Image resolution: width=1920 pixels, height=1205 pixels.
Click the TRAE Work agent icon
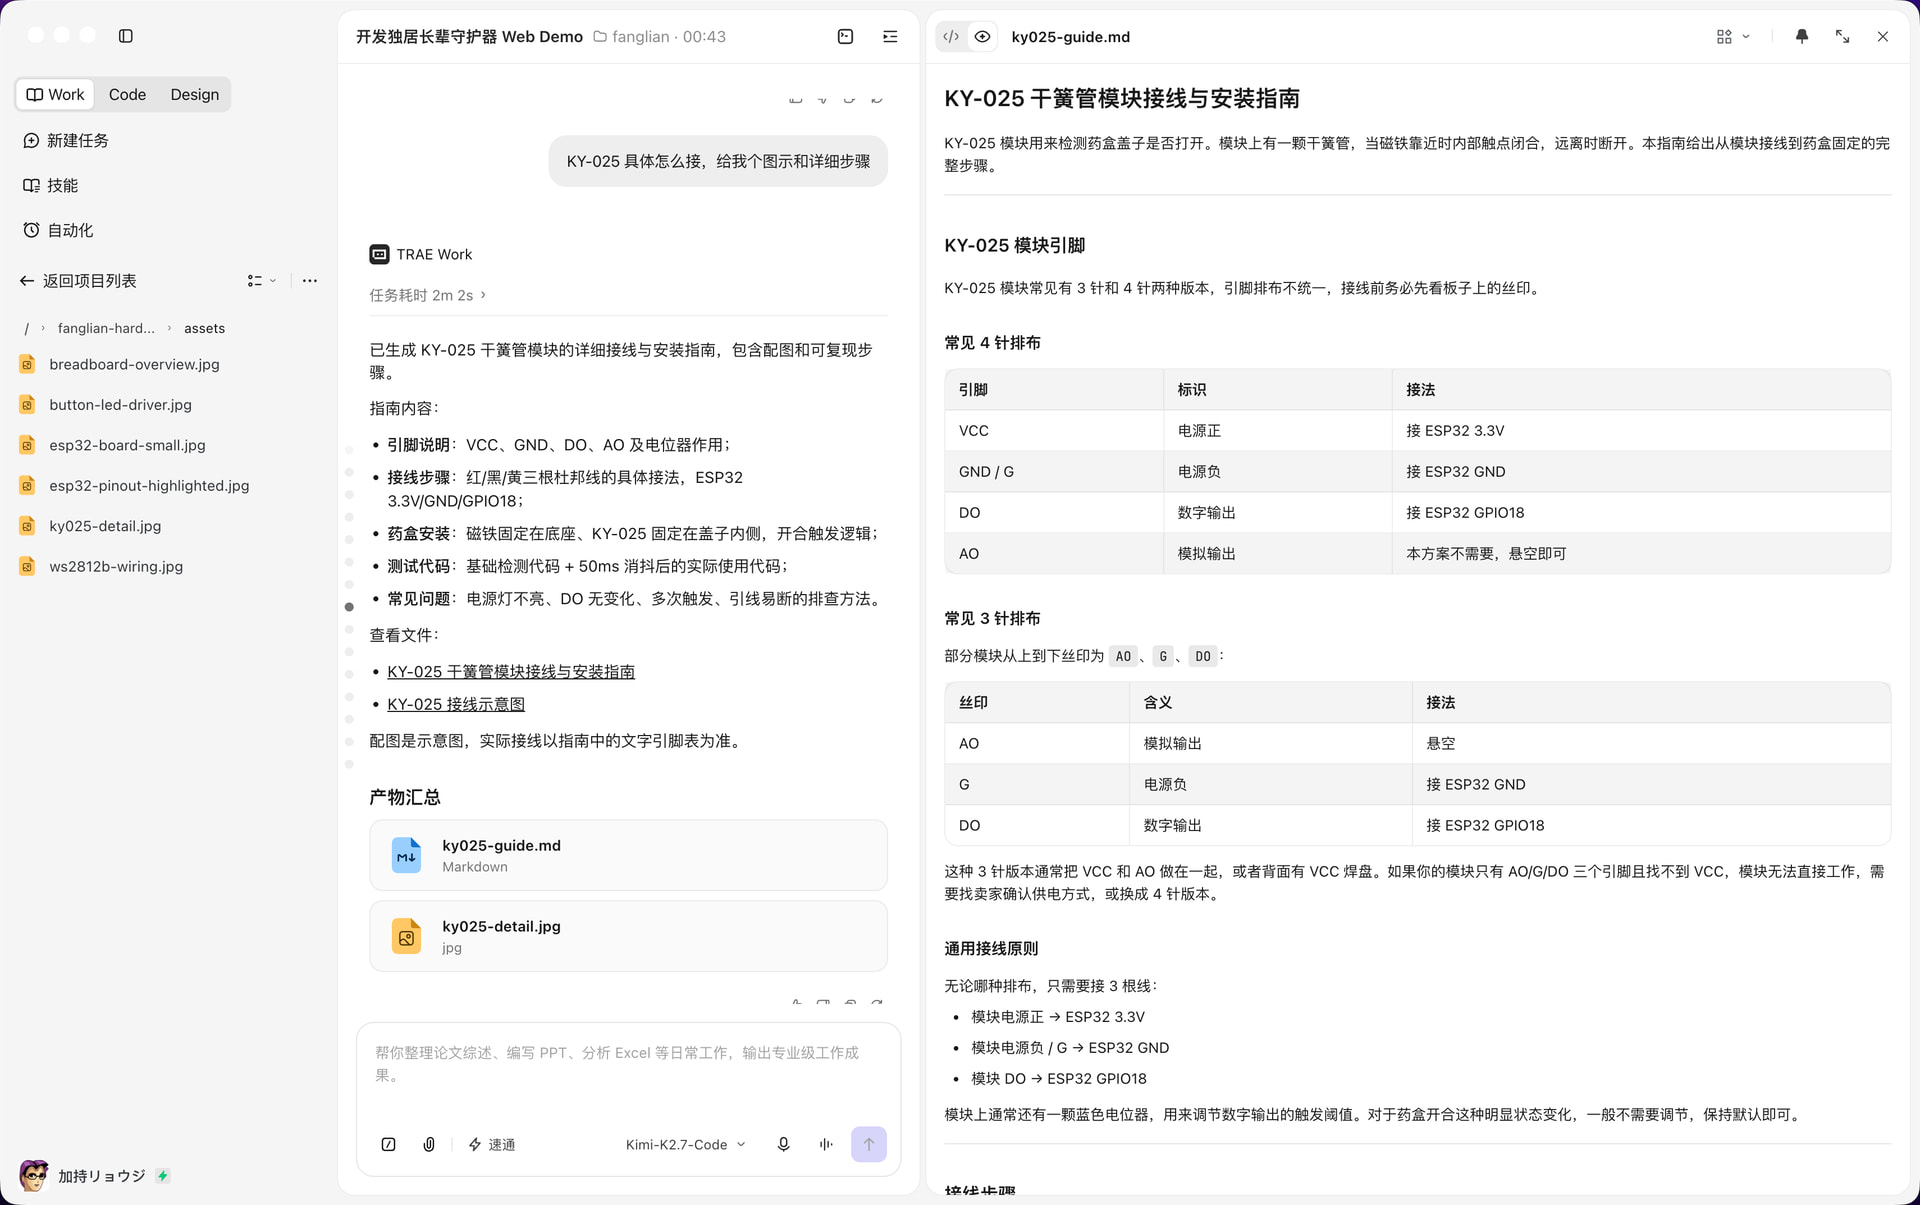coord(379,255)
